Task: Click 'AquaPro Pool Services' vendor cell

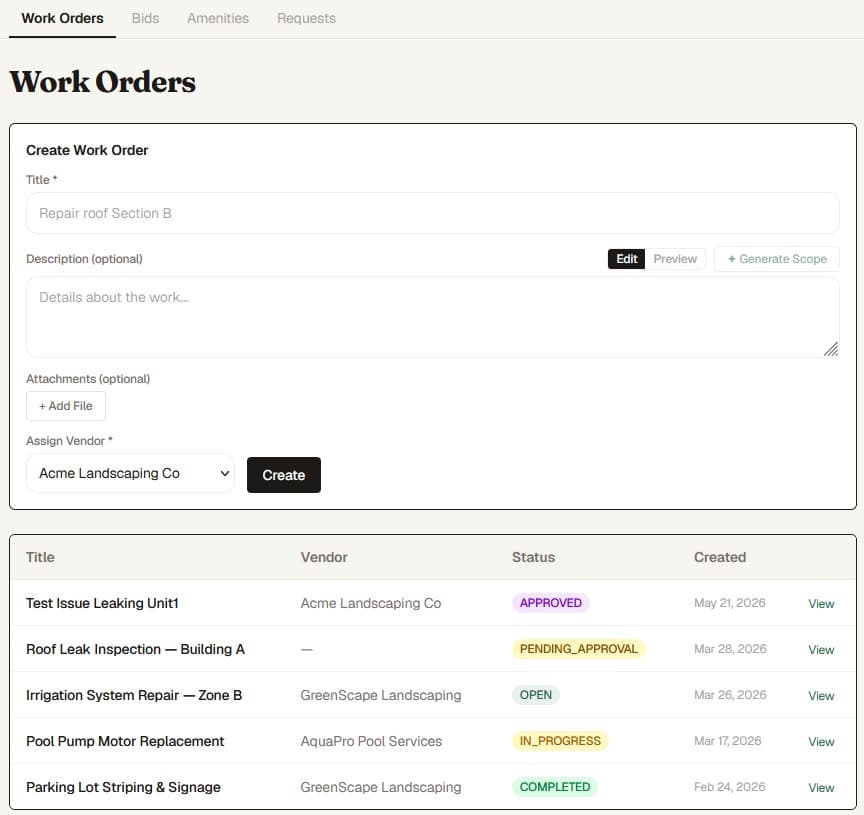Action: click(371, 741)
